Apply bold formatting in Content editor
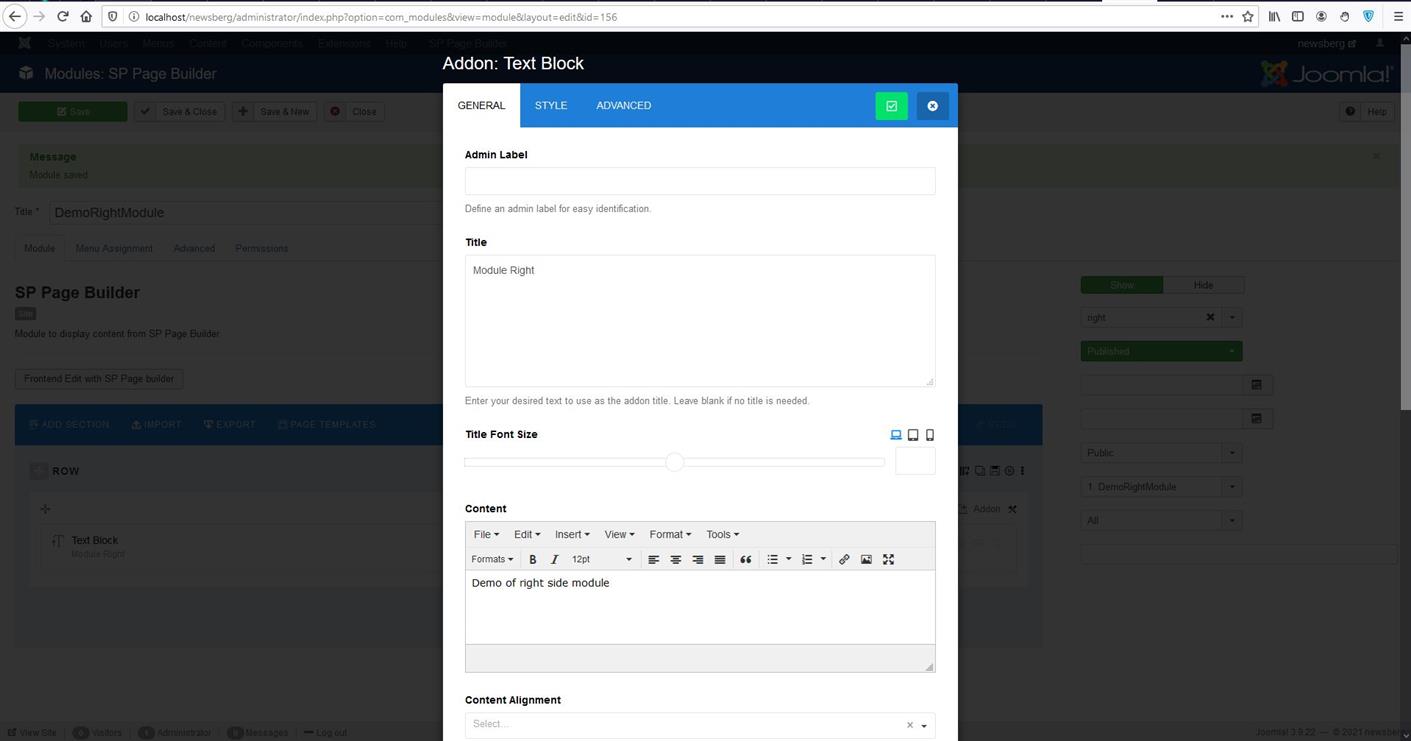This screenshot has width=1411, height=741. (532, 560)
